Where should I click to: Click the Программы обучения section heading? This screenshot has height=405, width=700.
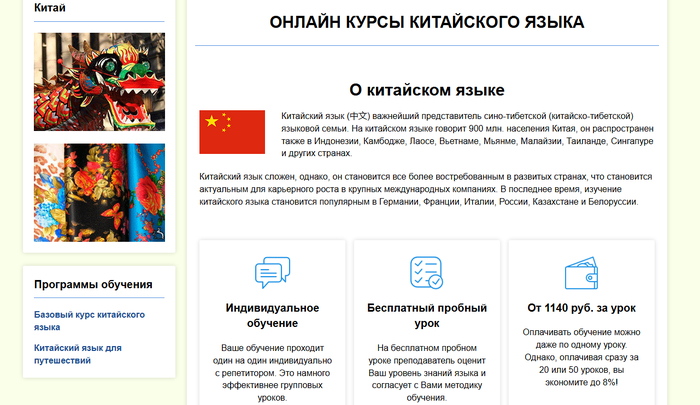pyautogui.click(x=91, y=284)
